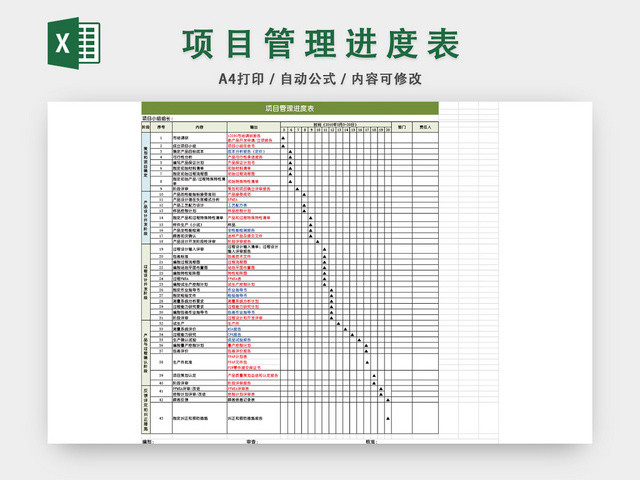Click the triangle marker in row 38

pos(367,362)
